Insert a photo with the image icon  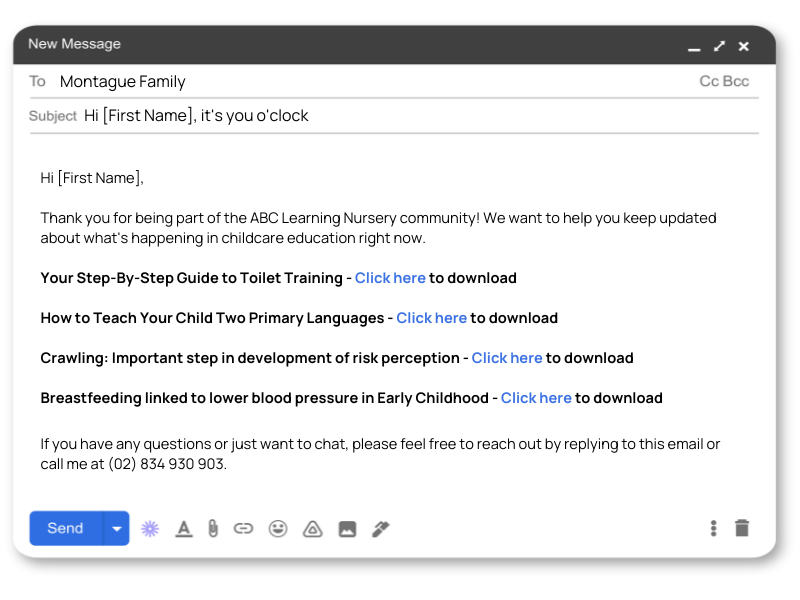[x=347, y=529]
